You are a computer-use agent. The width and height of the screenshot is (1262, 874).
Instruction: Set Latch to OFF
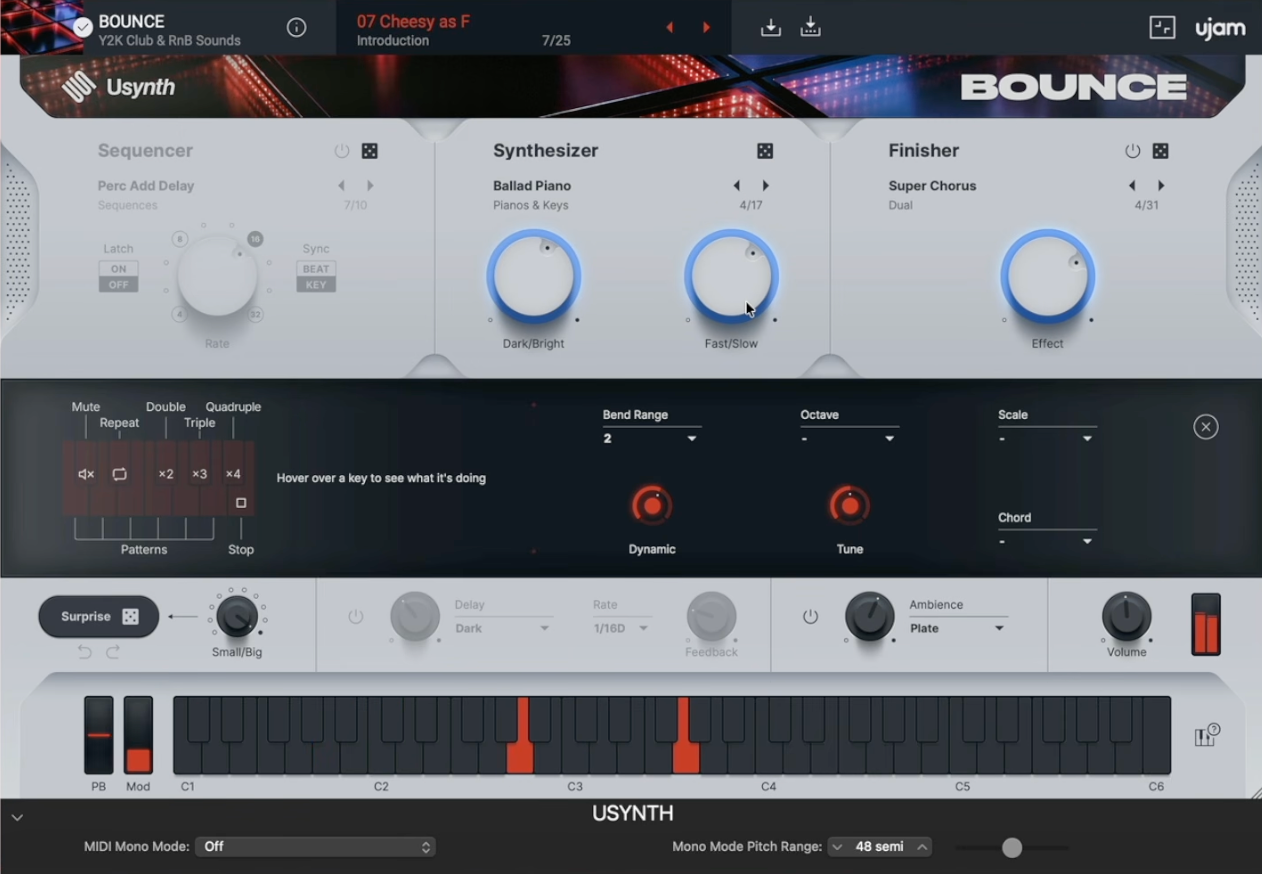click(x=119, y=285)
